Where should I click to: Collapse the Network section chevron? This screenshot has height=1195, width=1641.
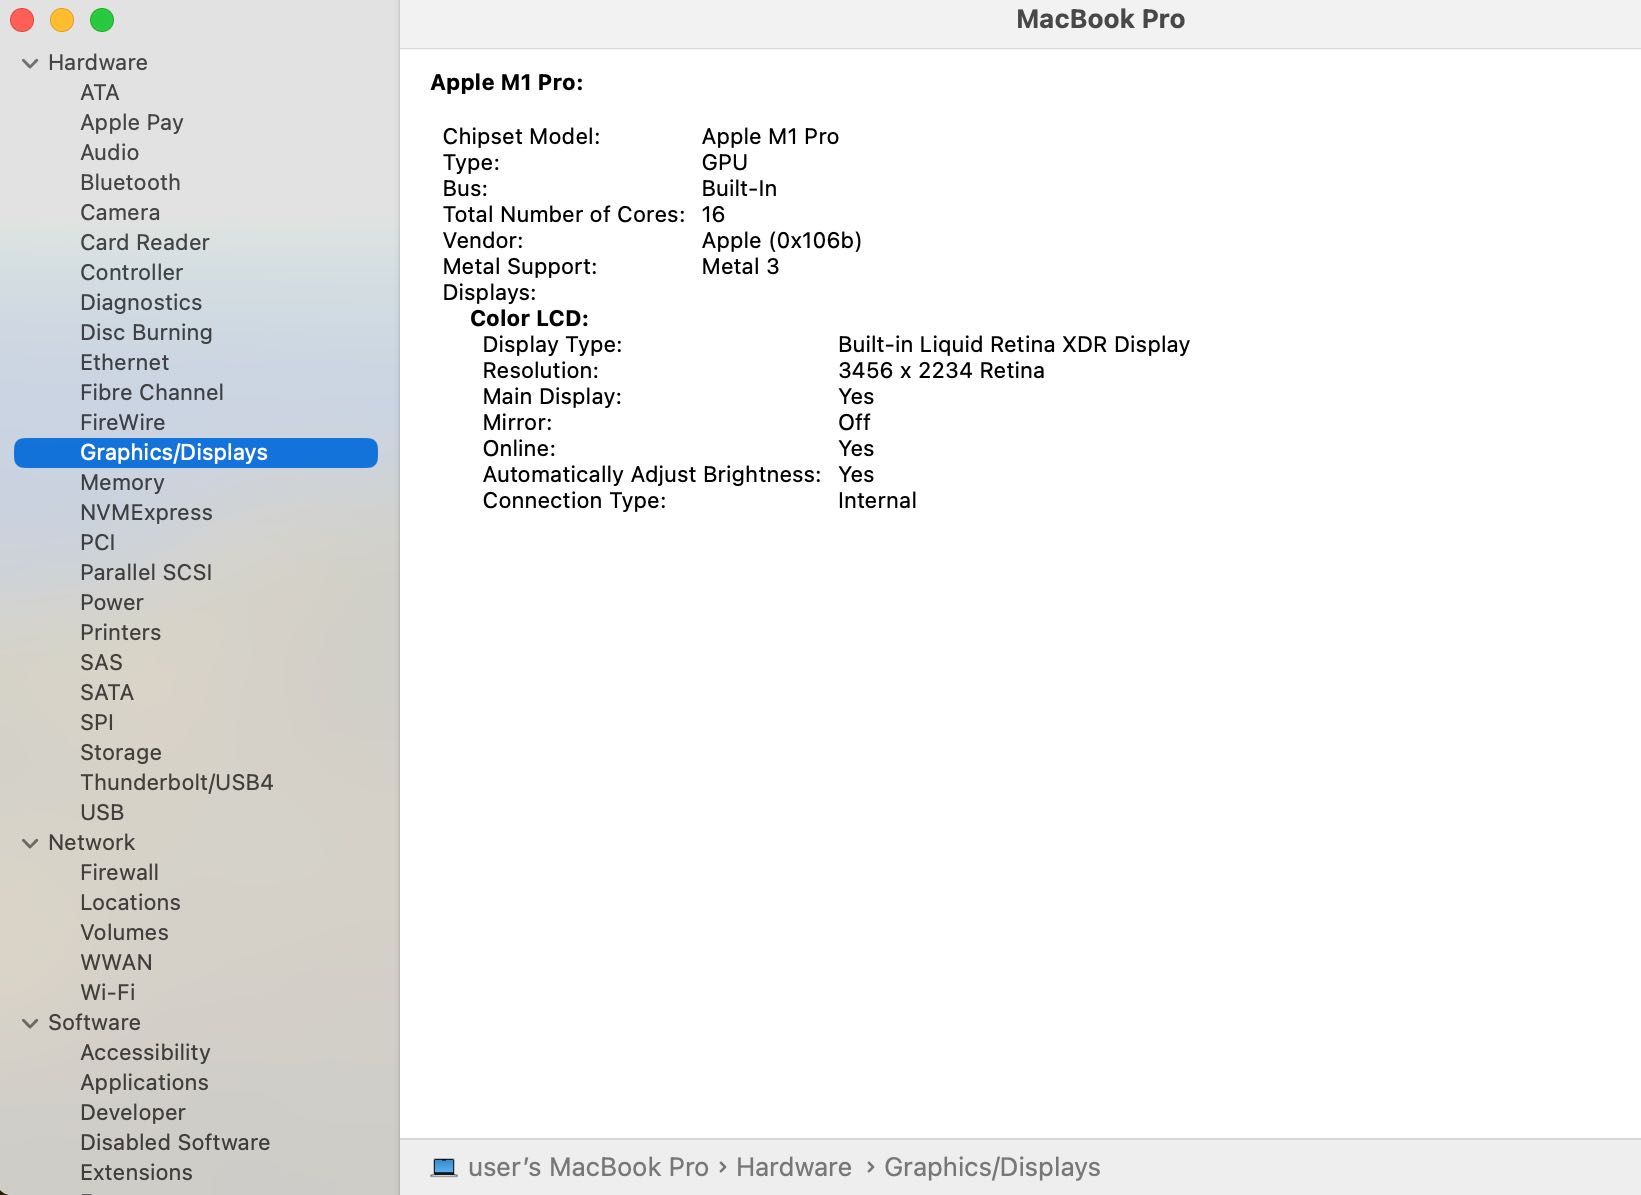30,843
